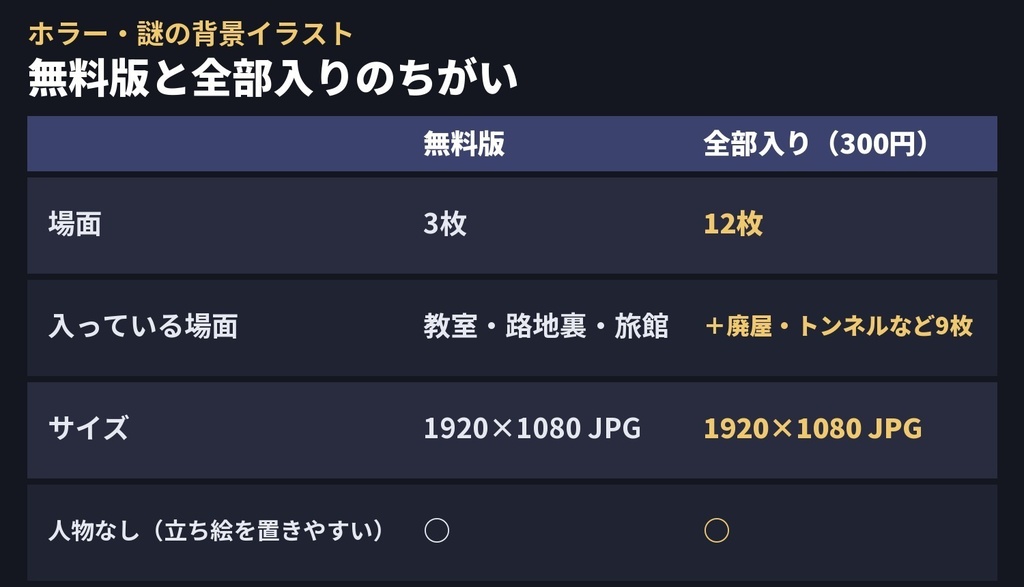Select the 無料版 column header
1024x587 pixels.
click(x=464, y=144)
